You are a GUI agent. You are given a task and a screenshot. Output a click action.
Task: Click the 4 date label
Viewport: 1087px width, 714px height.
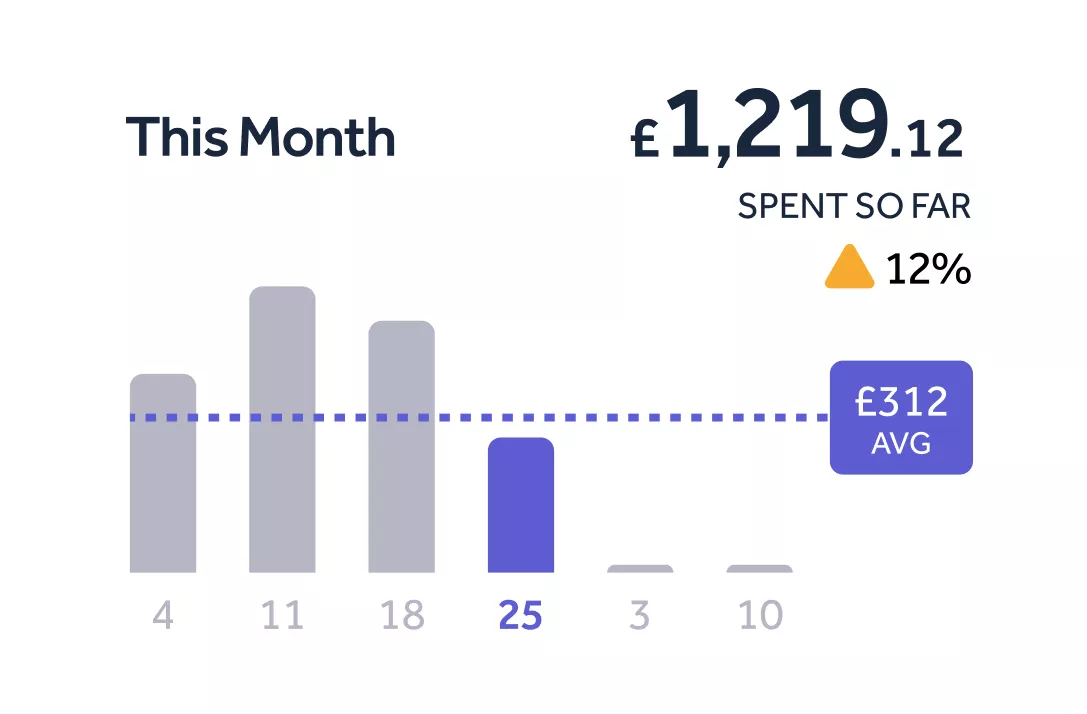pos(163,616)
